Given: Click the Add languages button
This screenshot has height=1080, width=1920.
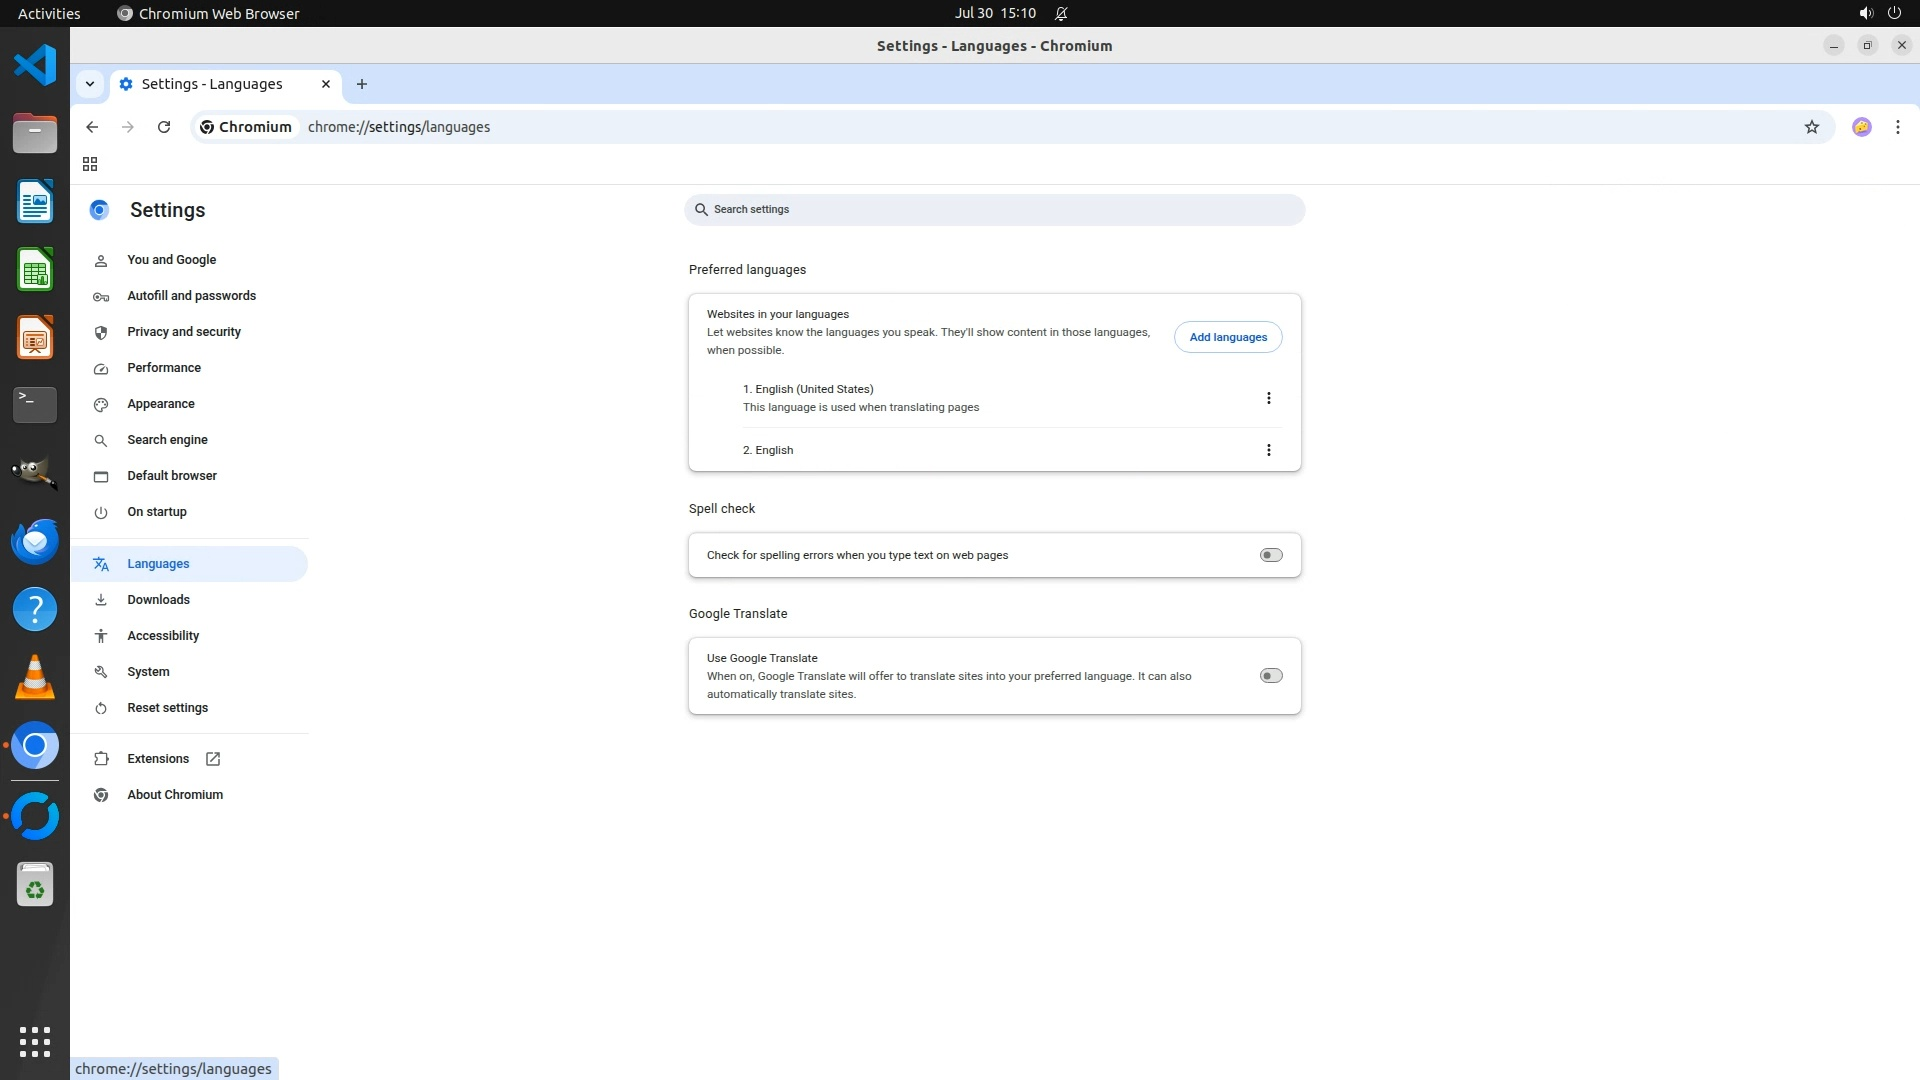Looking at the screenshot, I should pos(1227,337).
